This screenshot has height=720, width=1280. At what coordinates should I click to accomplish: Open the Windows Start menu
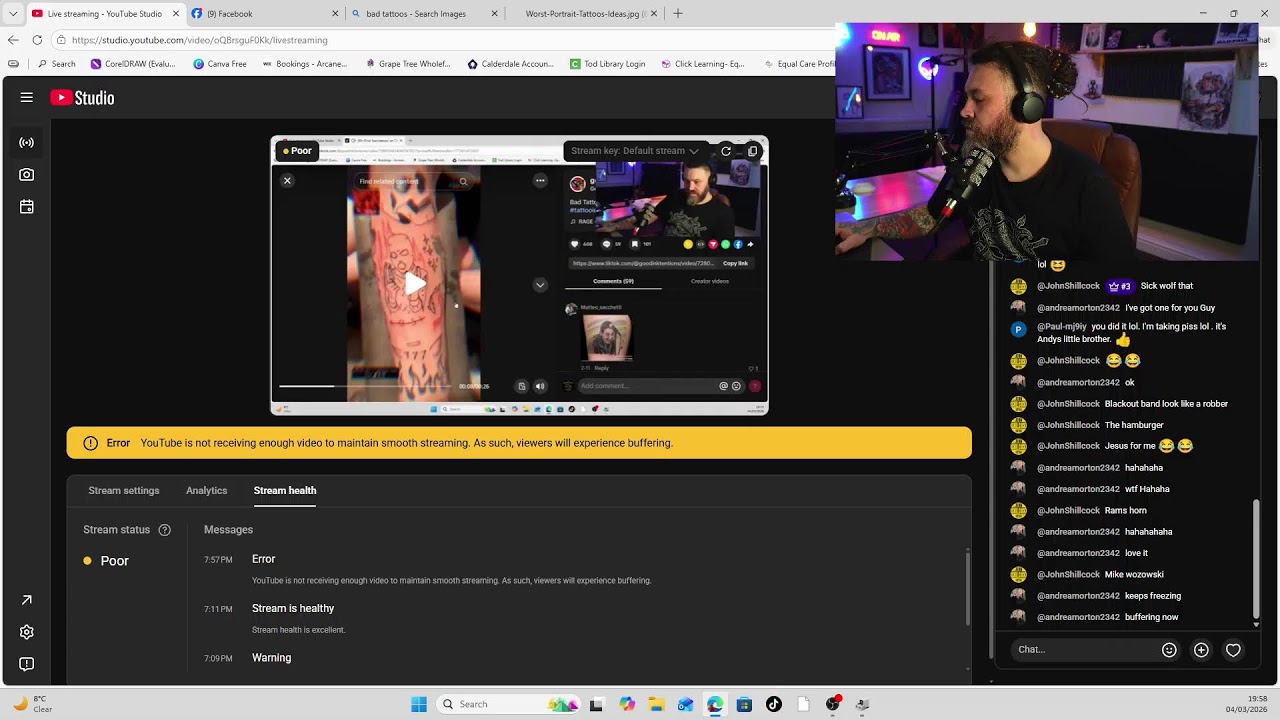pos(419,704)
